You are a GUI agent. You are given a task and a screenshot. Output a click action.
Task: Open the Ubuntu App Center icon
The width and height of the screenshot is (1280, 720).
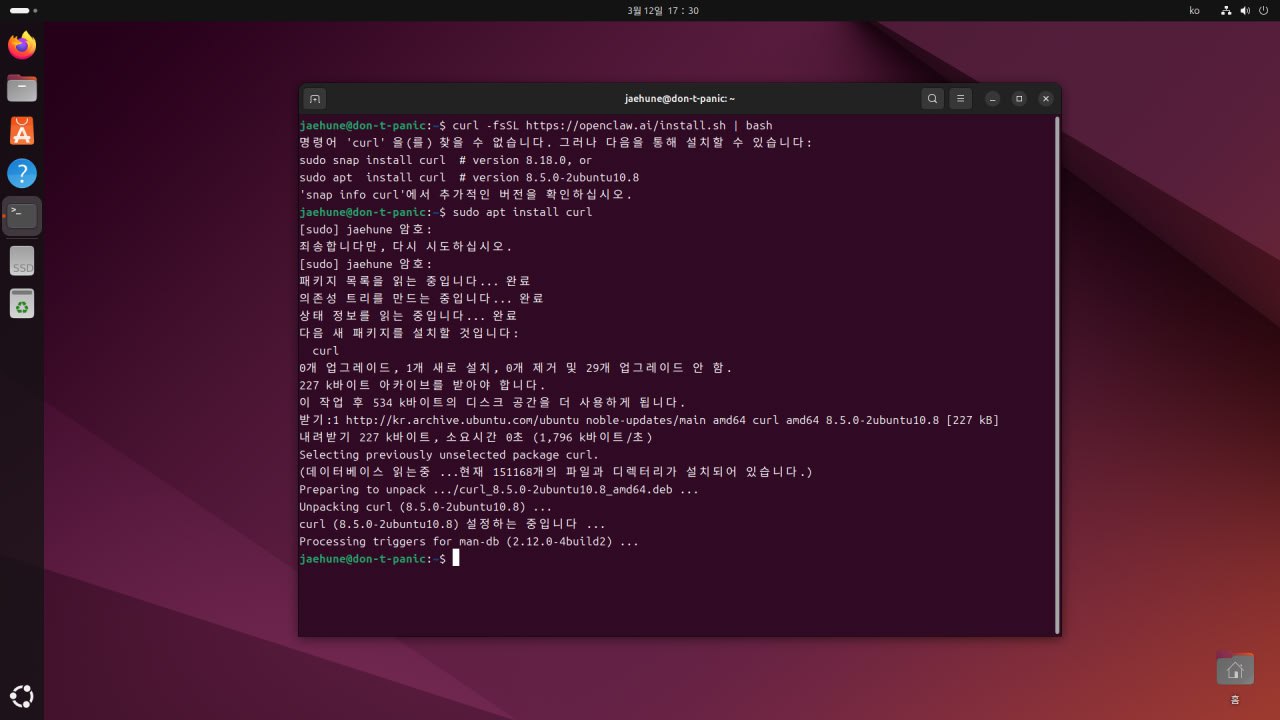(22, 131)
